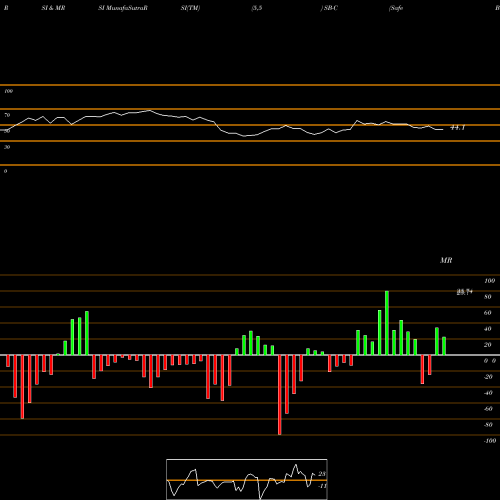This screenshot has width=500, height=500.
Task: Click the deepest red MR histogram bar
Action: 280,395
